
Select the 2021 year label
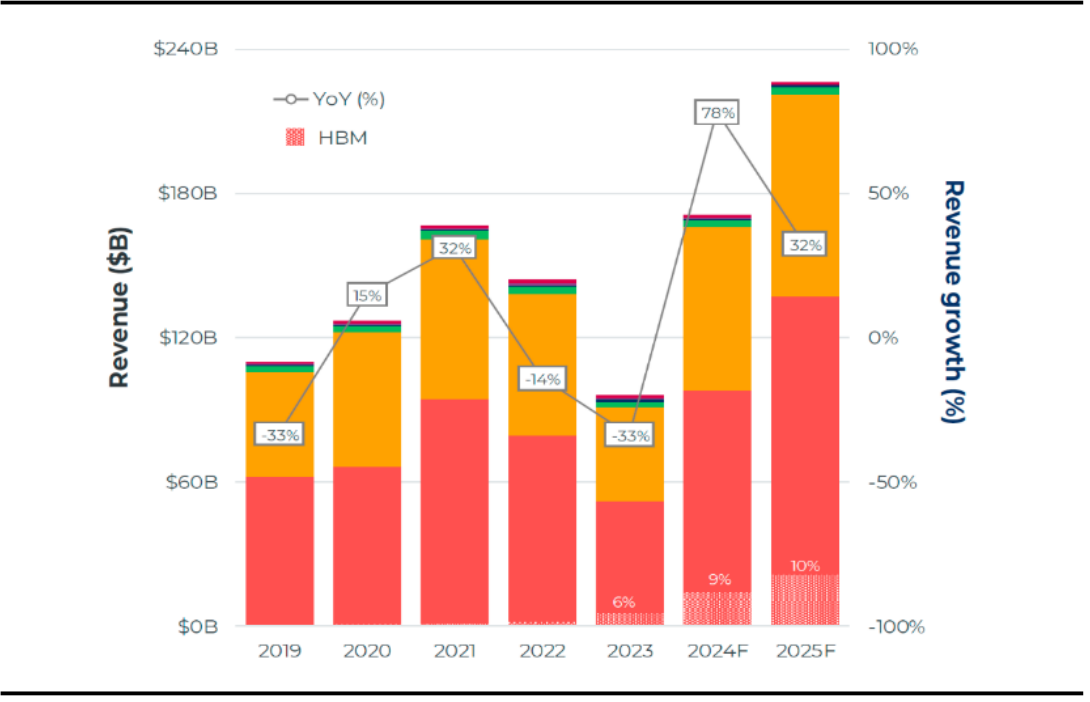[x=455, y=651]
